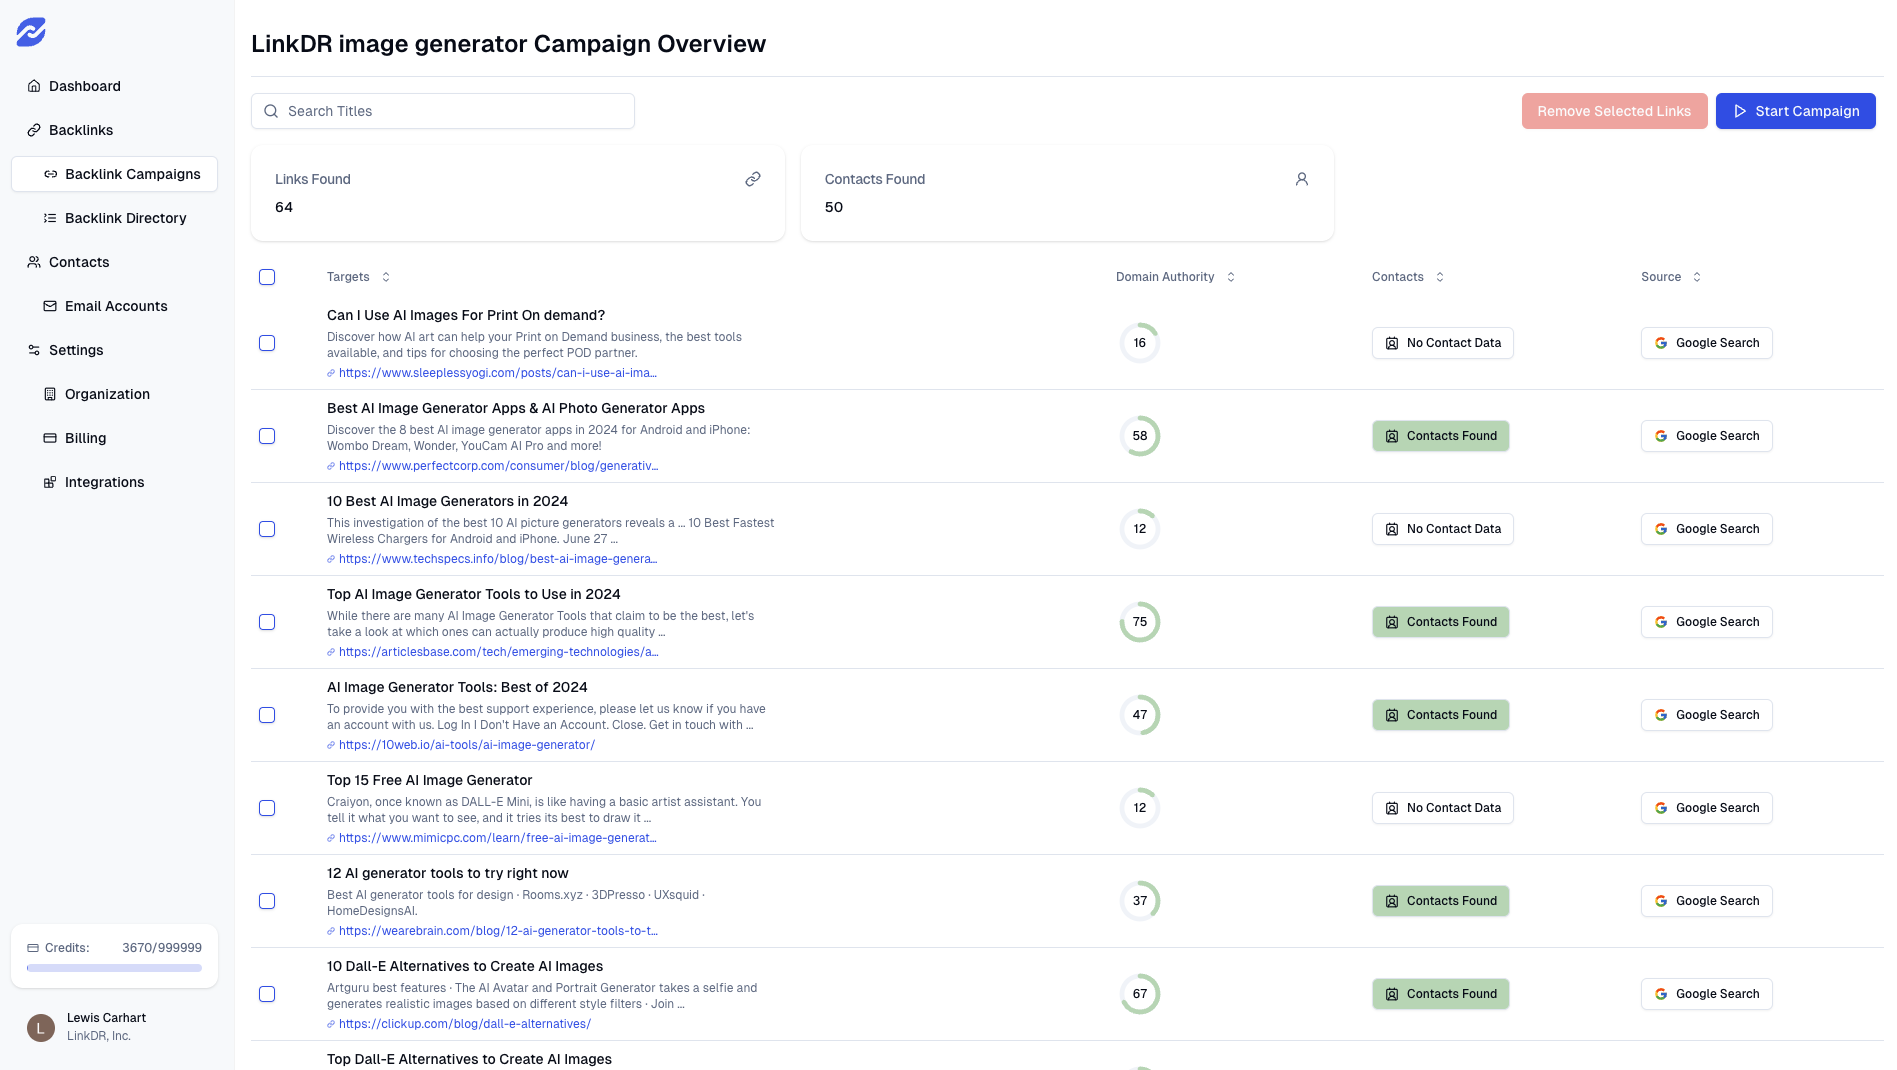1897x1070 pixels.
Task: Open Backlink Directory in sidebar
Action: pos(125,218)
